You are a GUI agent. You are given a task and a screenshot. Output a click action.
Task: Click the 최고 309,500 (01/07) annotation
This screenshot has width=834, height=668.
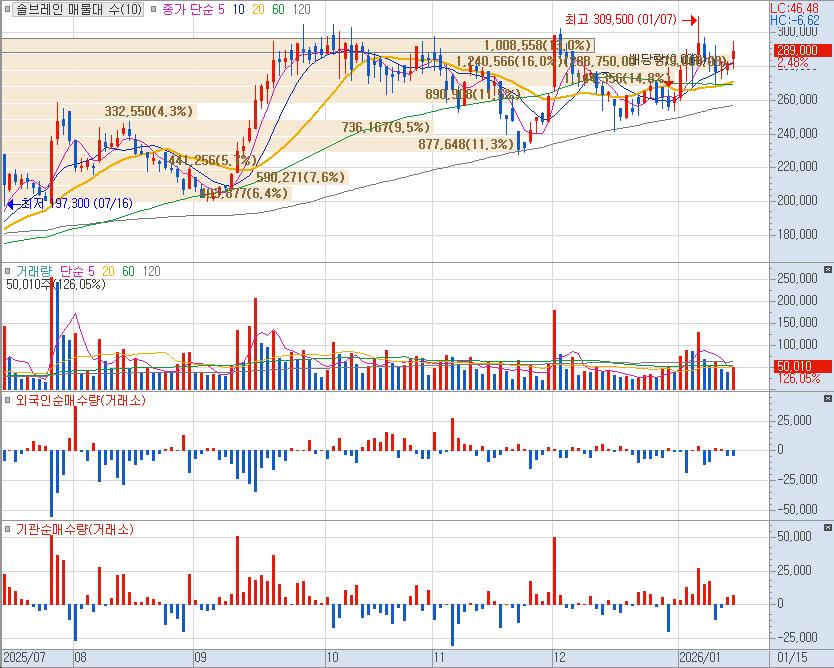pyautogui.click(x=620, y=19)
